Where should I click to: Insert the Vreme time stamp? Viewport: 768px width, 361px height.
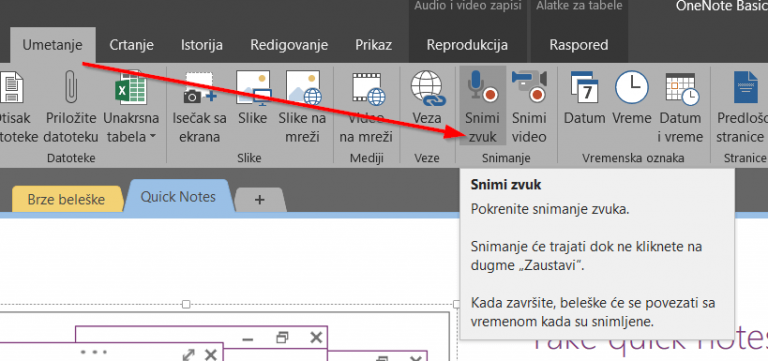coord(632,98)
